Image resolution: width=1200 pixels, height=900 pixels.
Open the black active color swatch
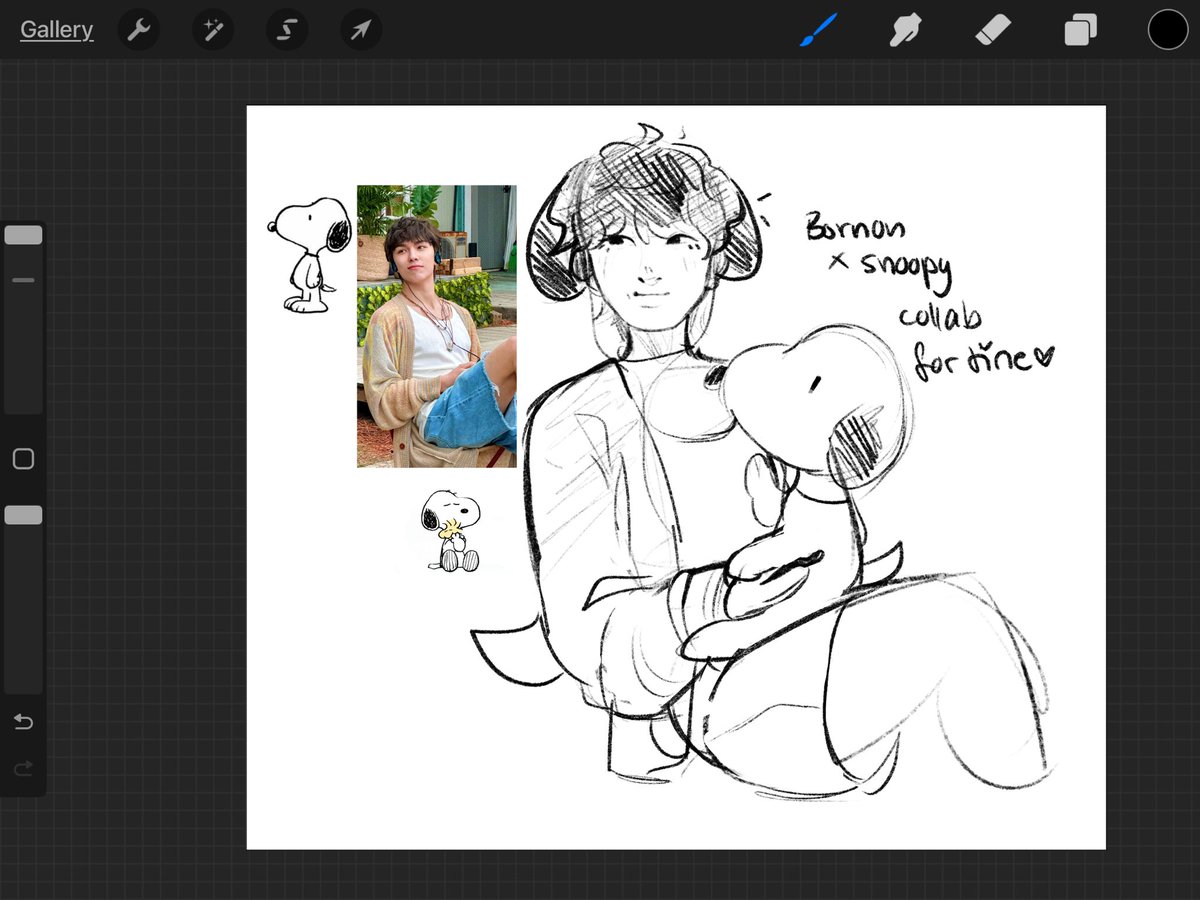[x=1167, y=30]
